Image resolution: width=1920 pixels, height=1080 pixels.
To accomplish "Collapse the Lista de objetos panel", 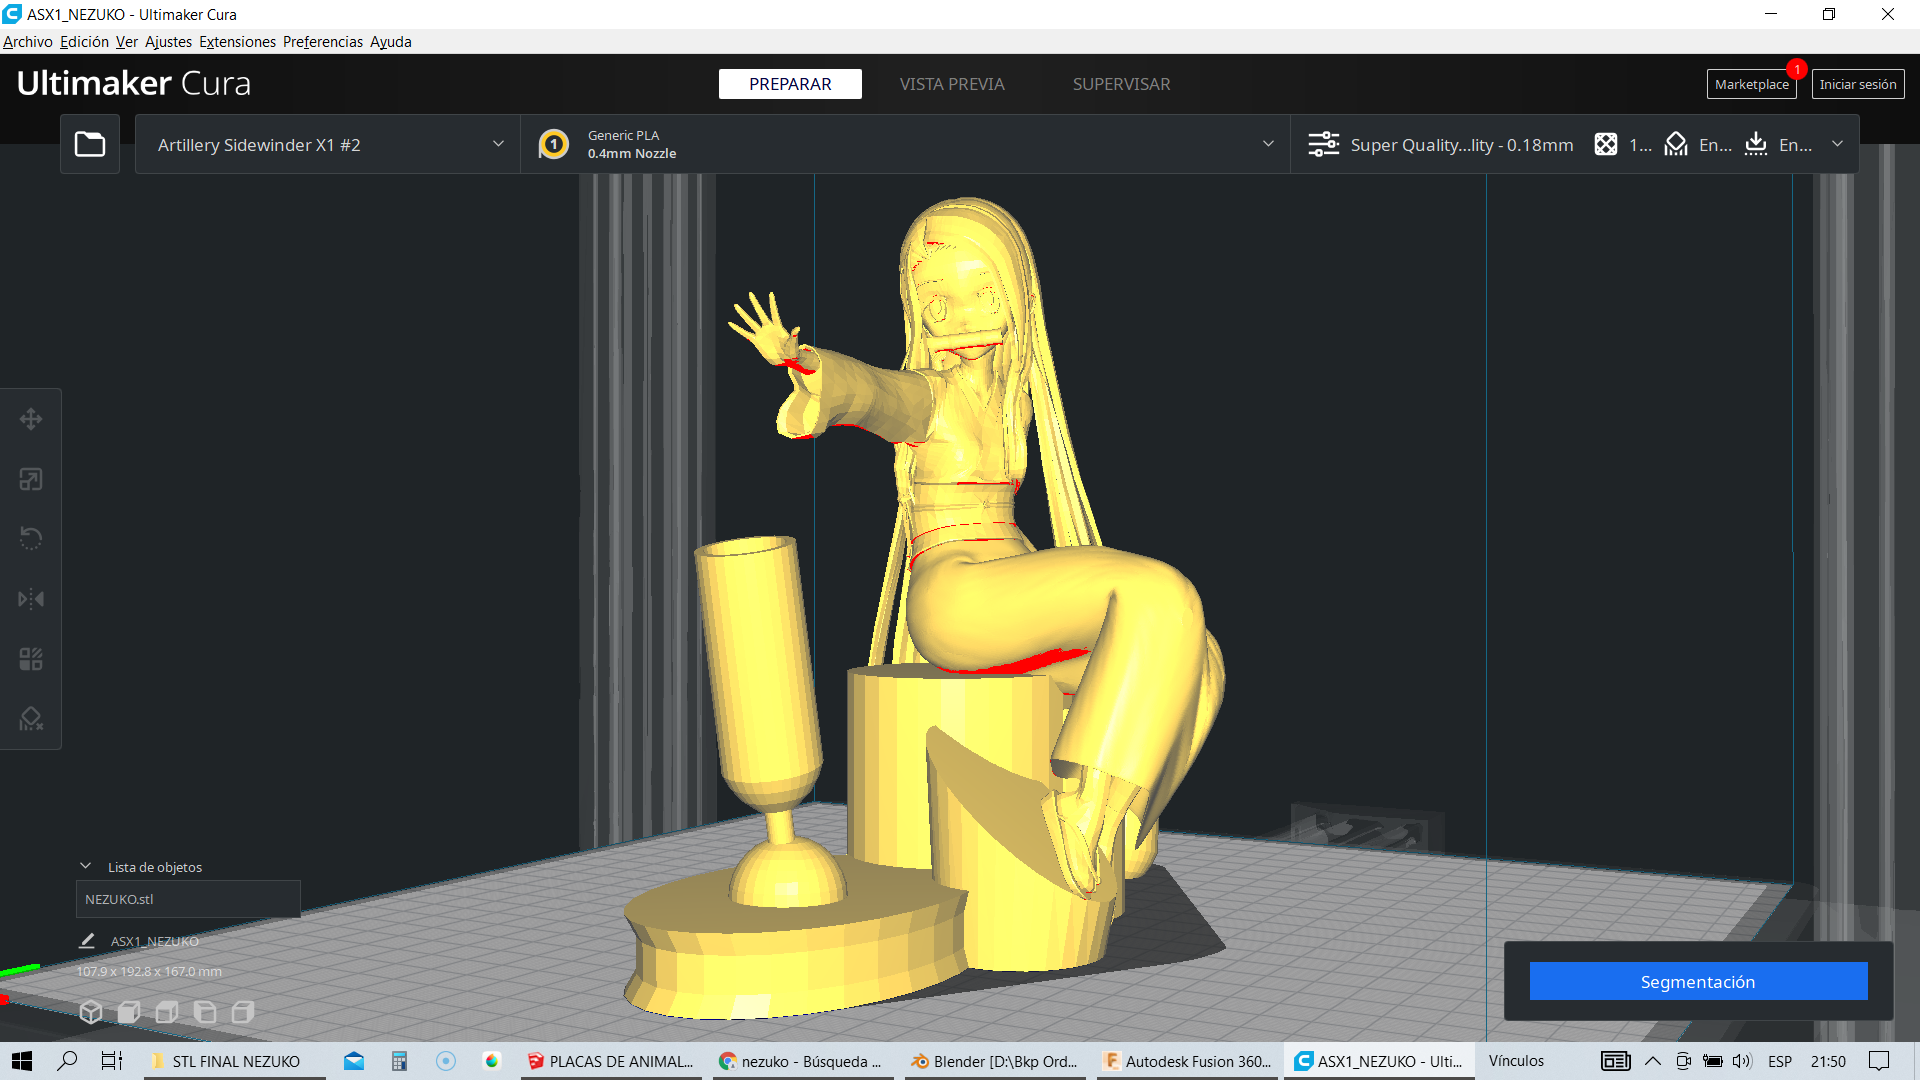I will coord(86,866).
